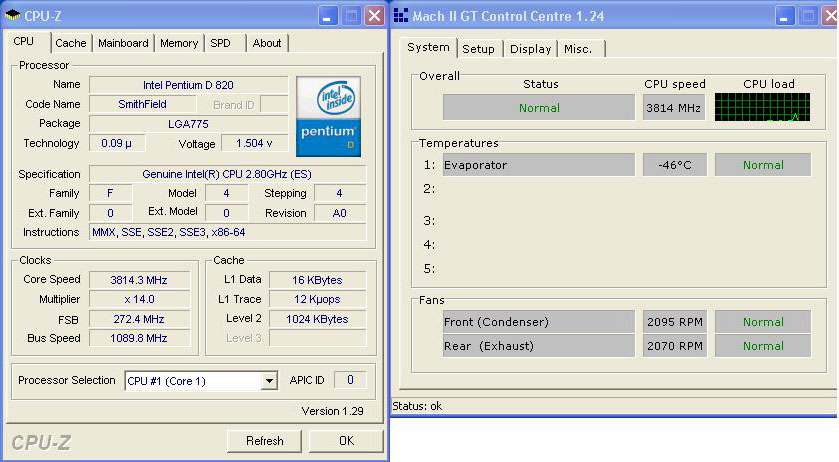Click the Overall Status 'Normal' field
Image resolution: width=839 pixels, height=462 pixels.
pos(539,108)
